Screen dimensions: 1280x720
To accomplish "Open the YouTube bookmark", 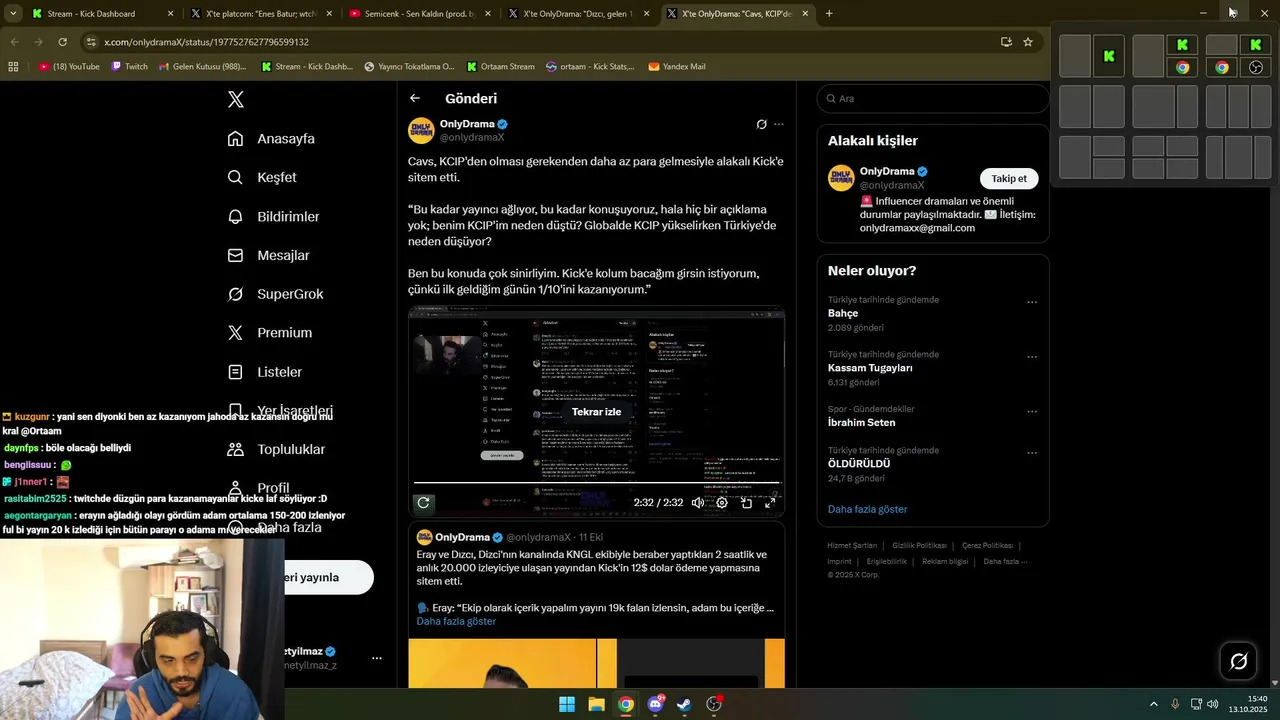I will [x=69, y=67].
